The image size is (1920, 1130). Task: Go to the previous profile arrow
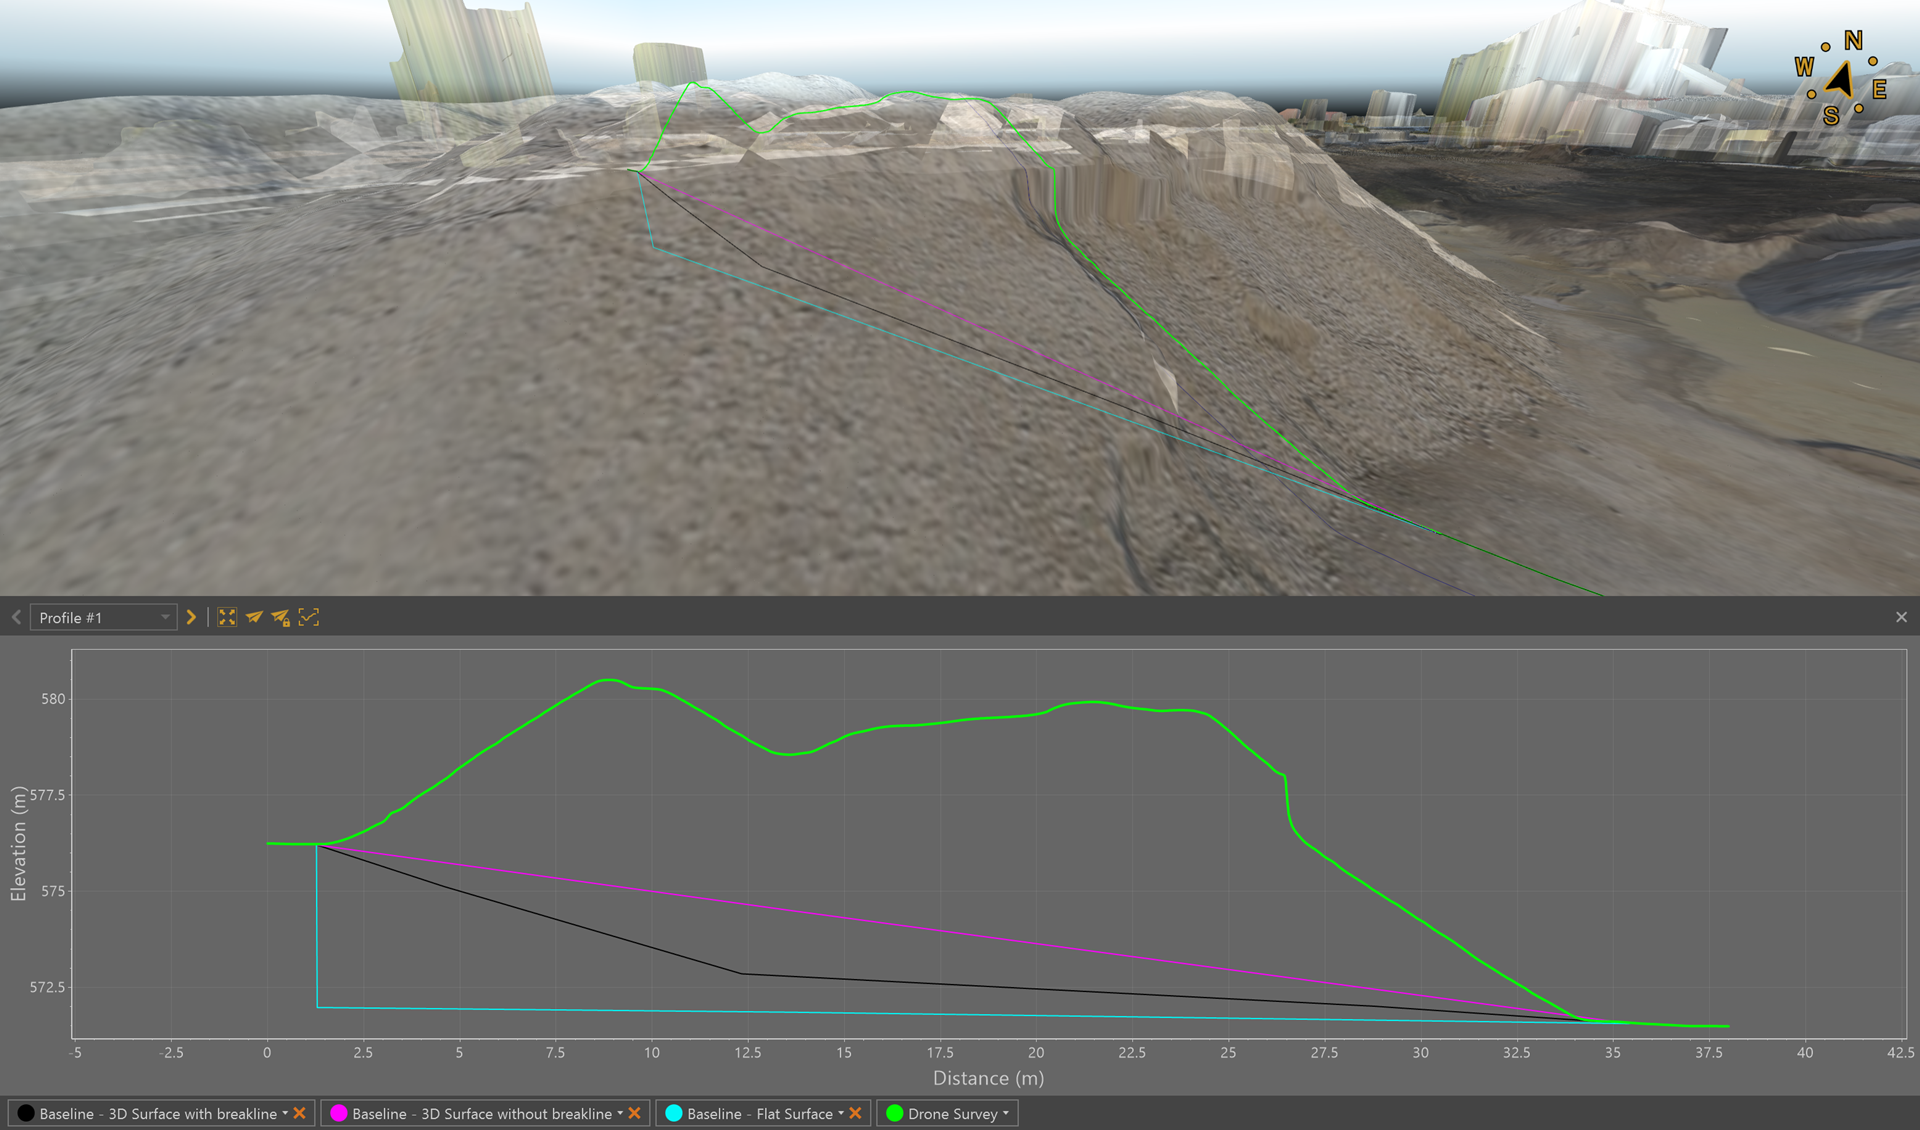coord(16,618)
